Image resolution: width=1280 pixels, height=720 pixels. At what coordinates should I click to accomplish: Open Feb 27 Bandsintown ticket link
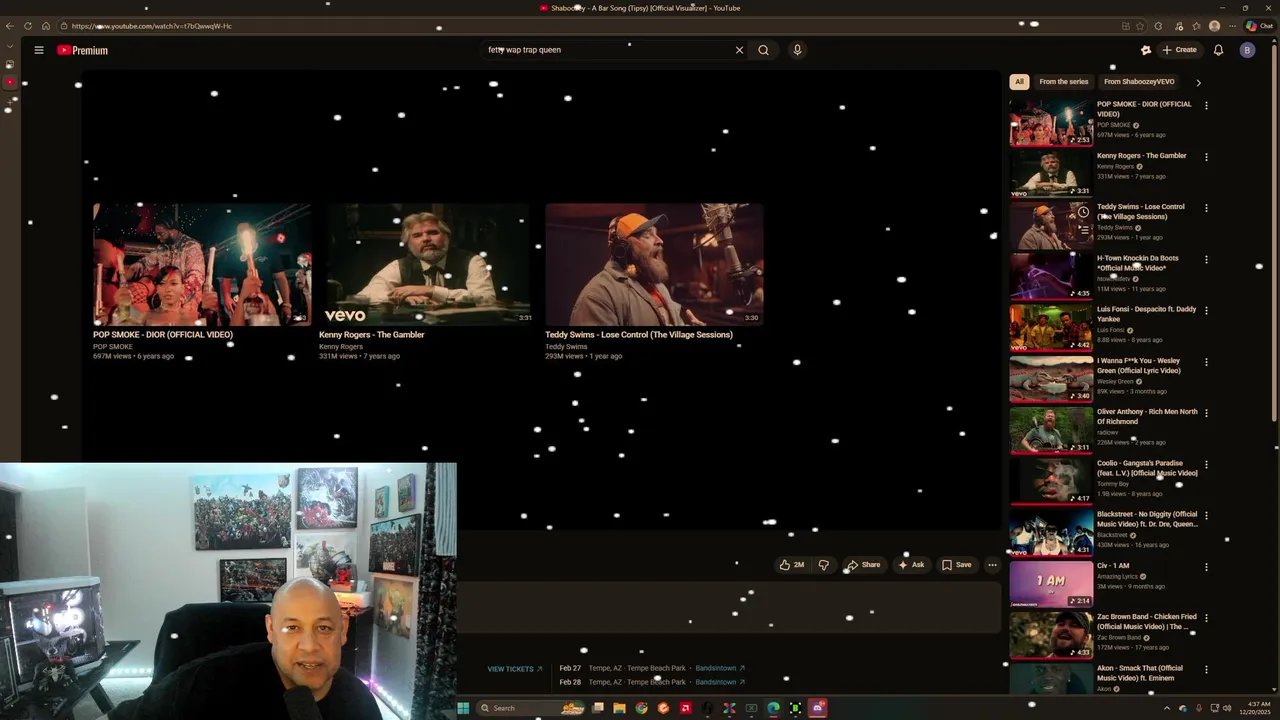click(x=720, y=668)
